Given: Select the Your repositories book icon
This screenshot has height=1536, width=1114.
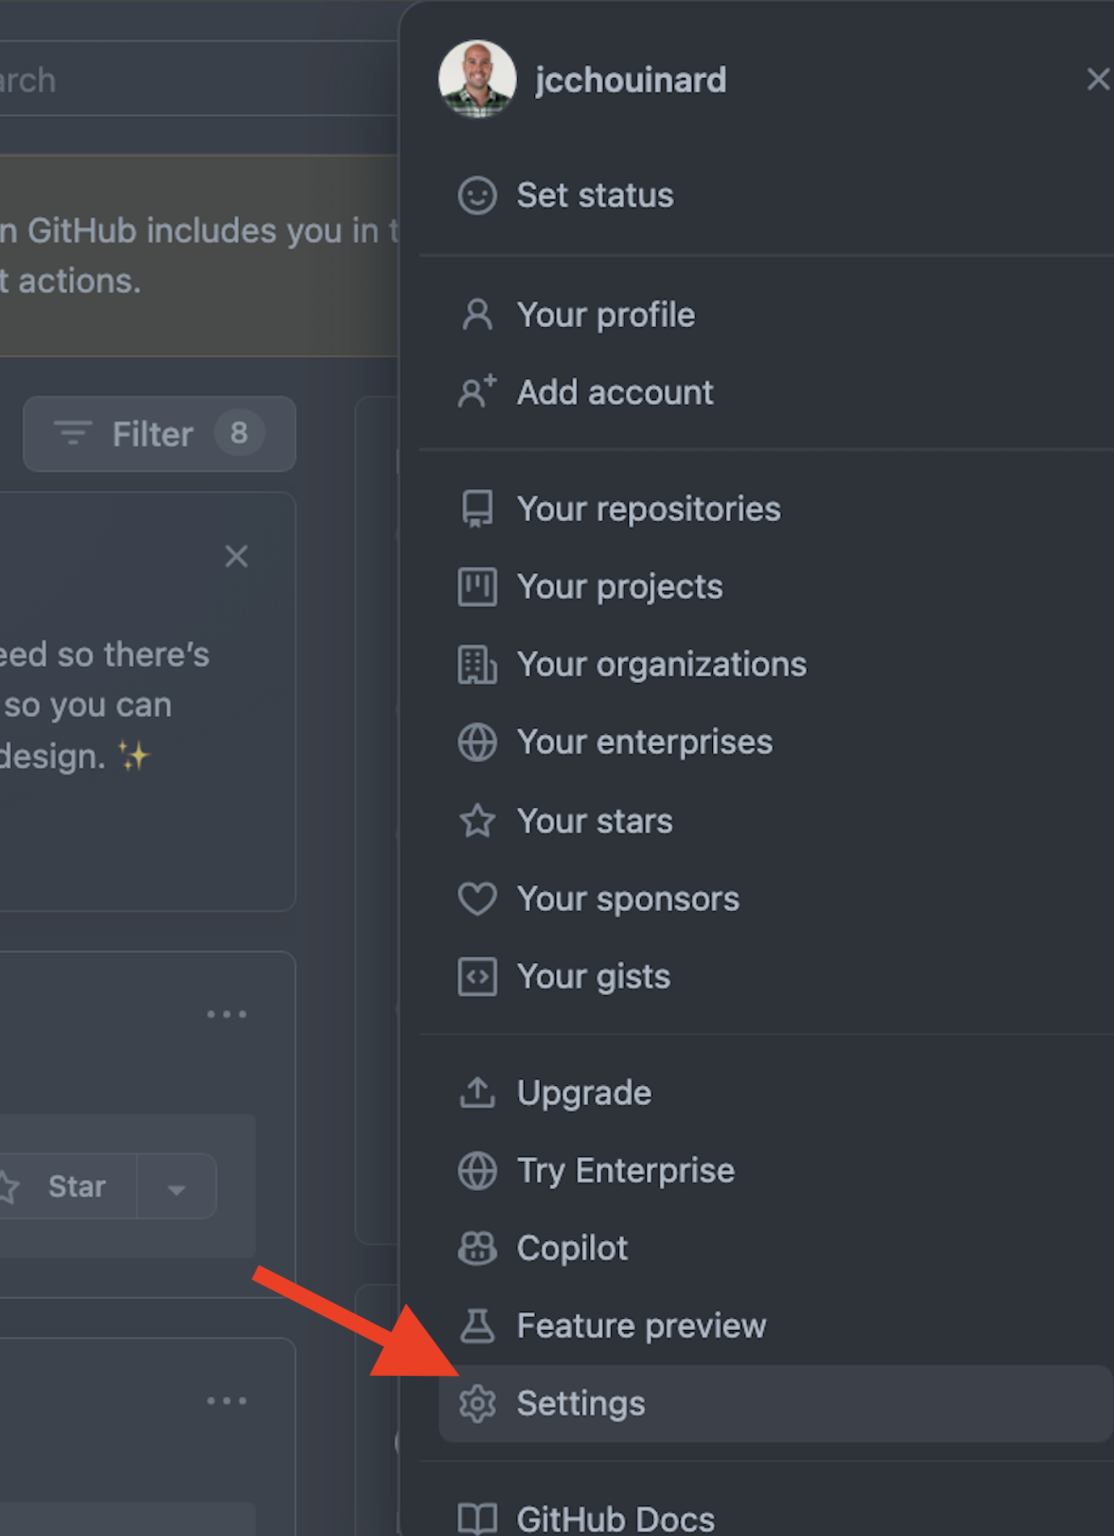Looking at the screenshot, I should (x=478, y=509).
